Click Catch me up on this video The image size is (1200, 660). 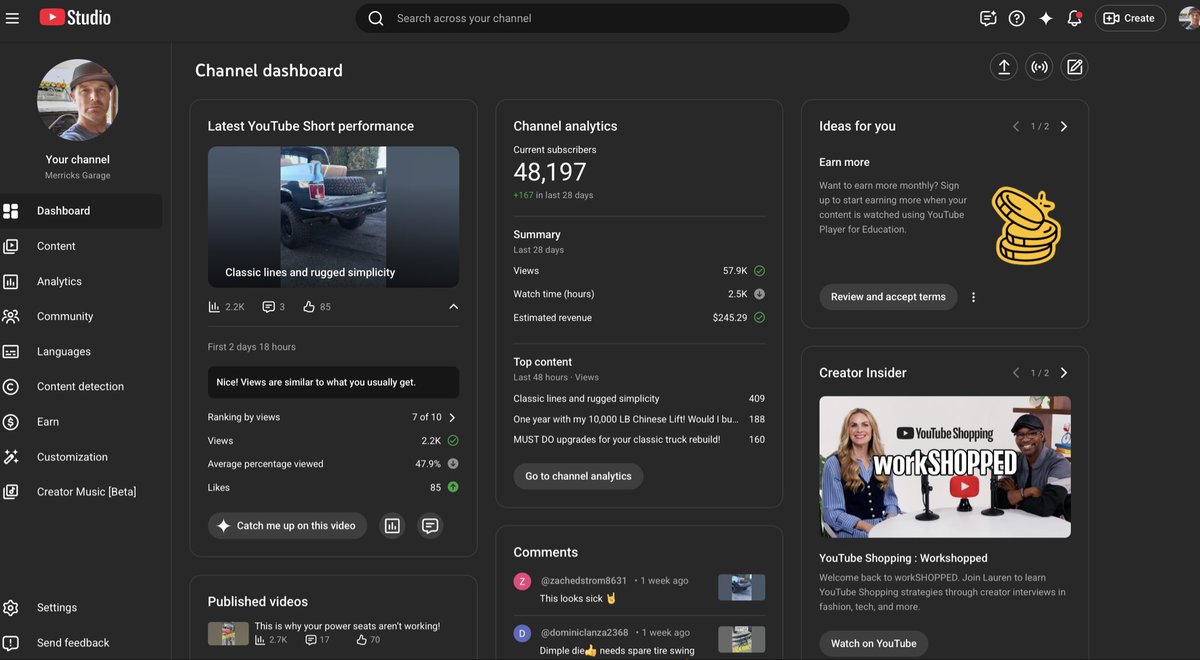click(287, 526)
